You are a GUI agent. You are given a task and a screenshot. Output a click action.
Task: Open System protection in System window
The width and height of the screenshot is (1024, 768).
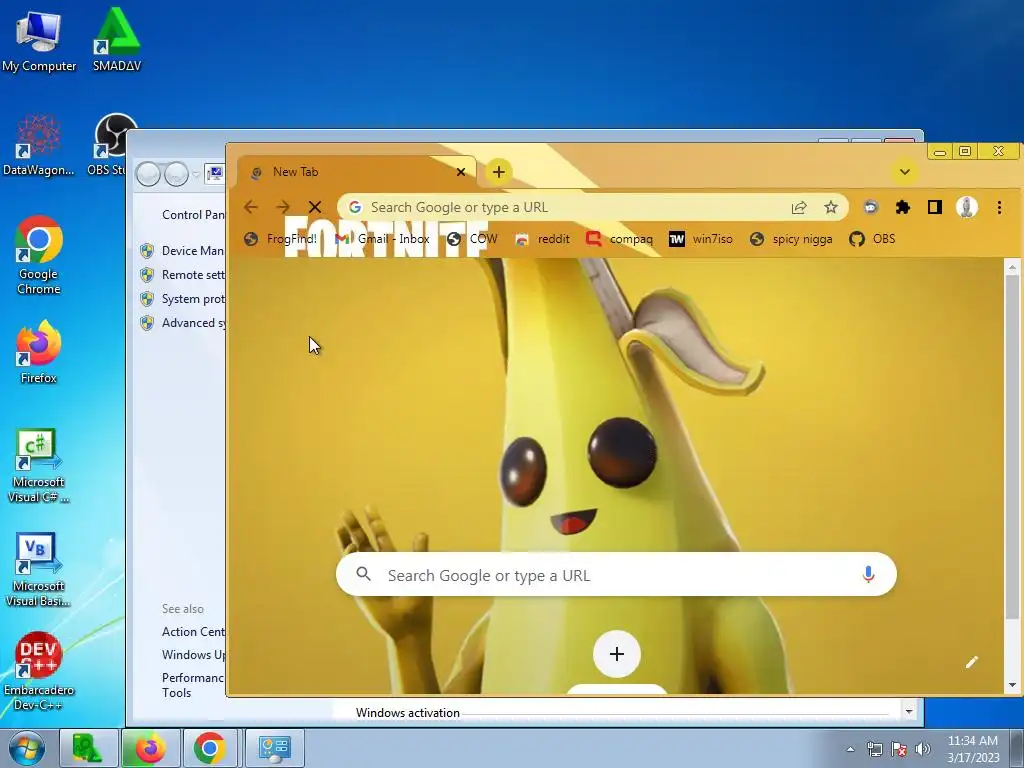pyautogui.click(x=193, y=299)
